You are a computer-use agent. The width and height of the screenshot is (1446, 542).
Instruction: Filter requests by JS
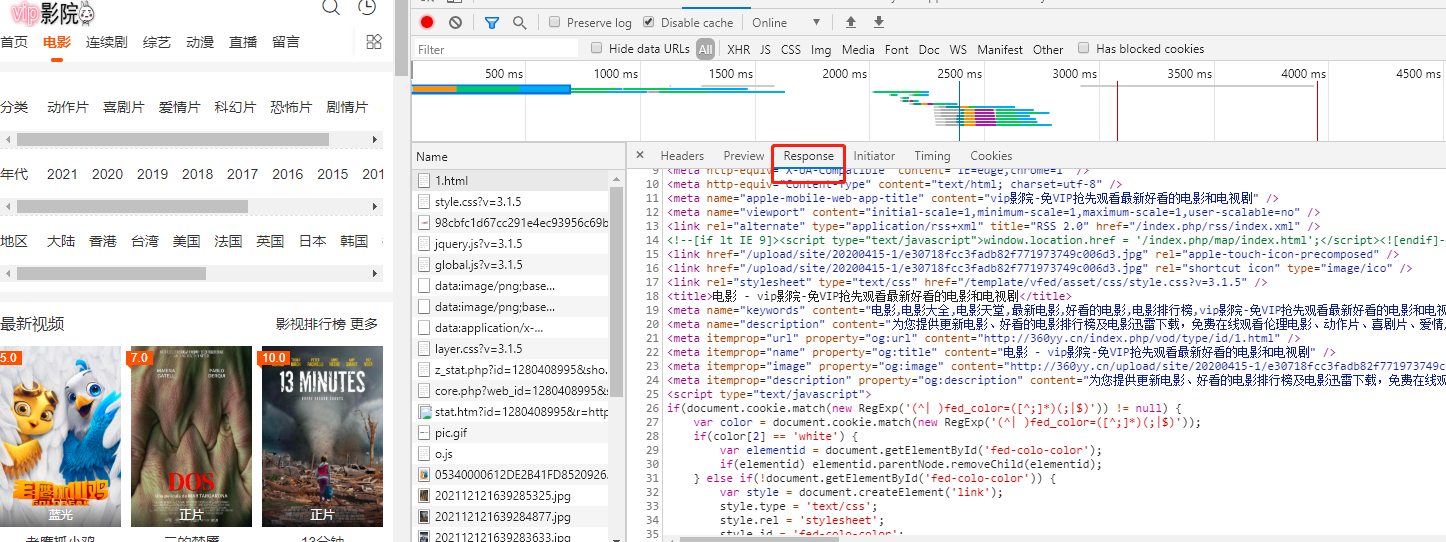[x=765, y=49]
